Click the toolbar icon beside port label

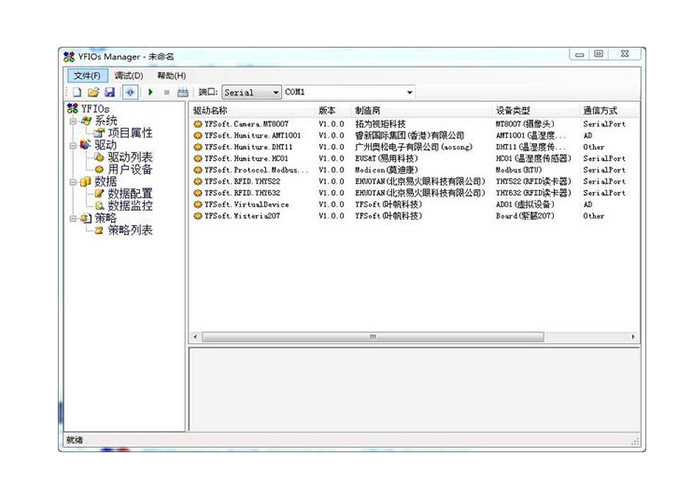tap(183, 92)
